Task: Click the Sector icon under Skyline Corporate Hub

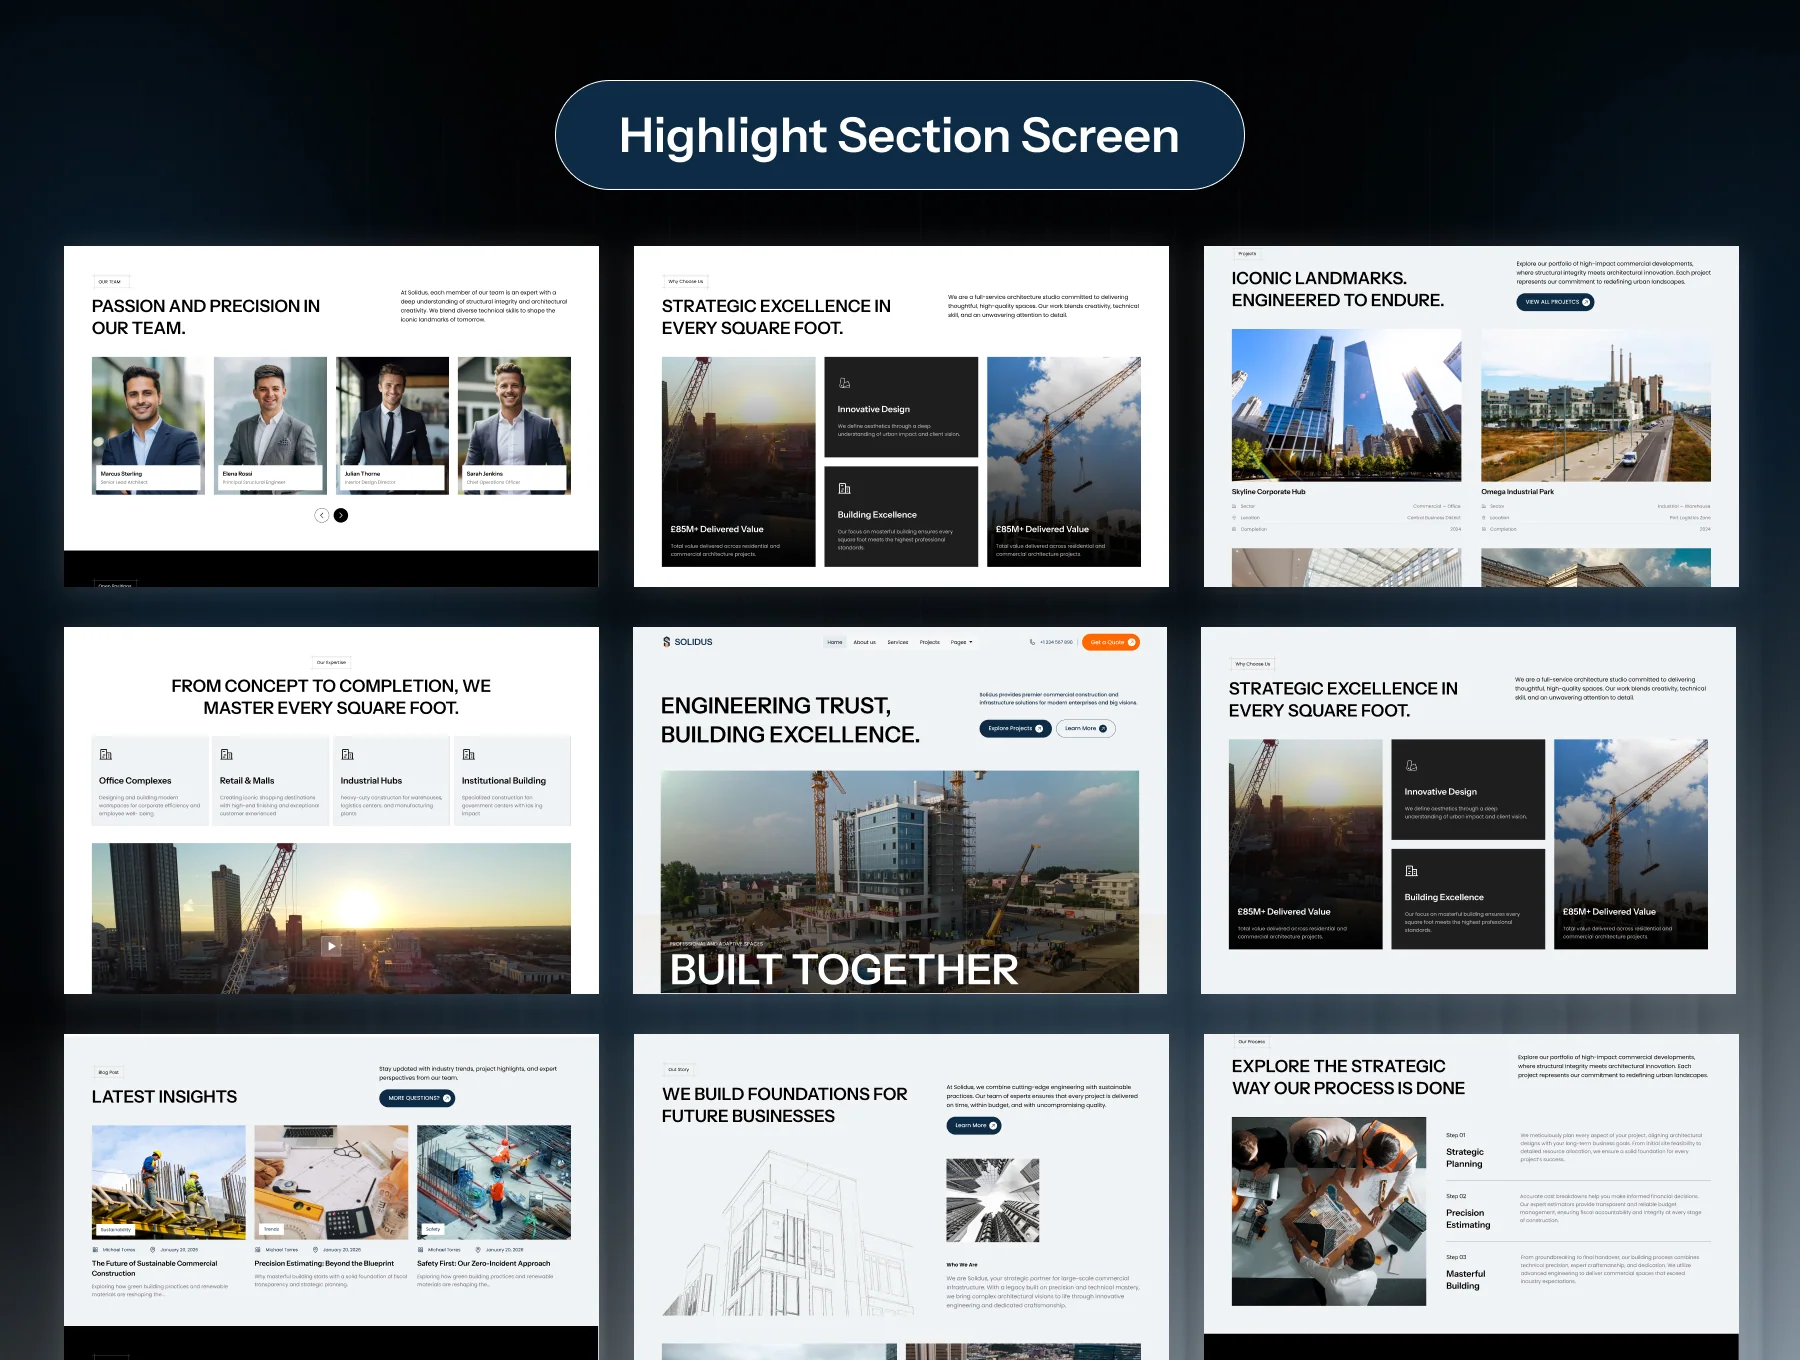Action: [1235, 506]
